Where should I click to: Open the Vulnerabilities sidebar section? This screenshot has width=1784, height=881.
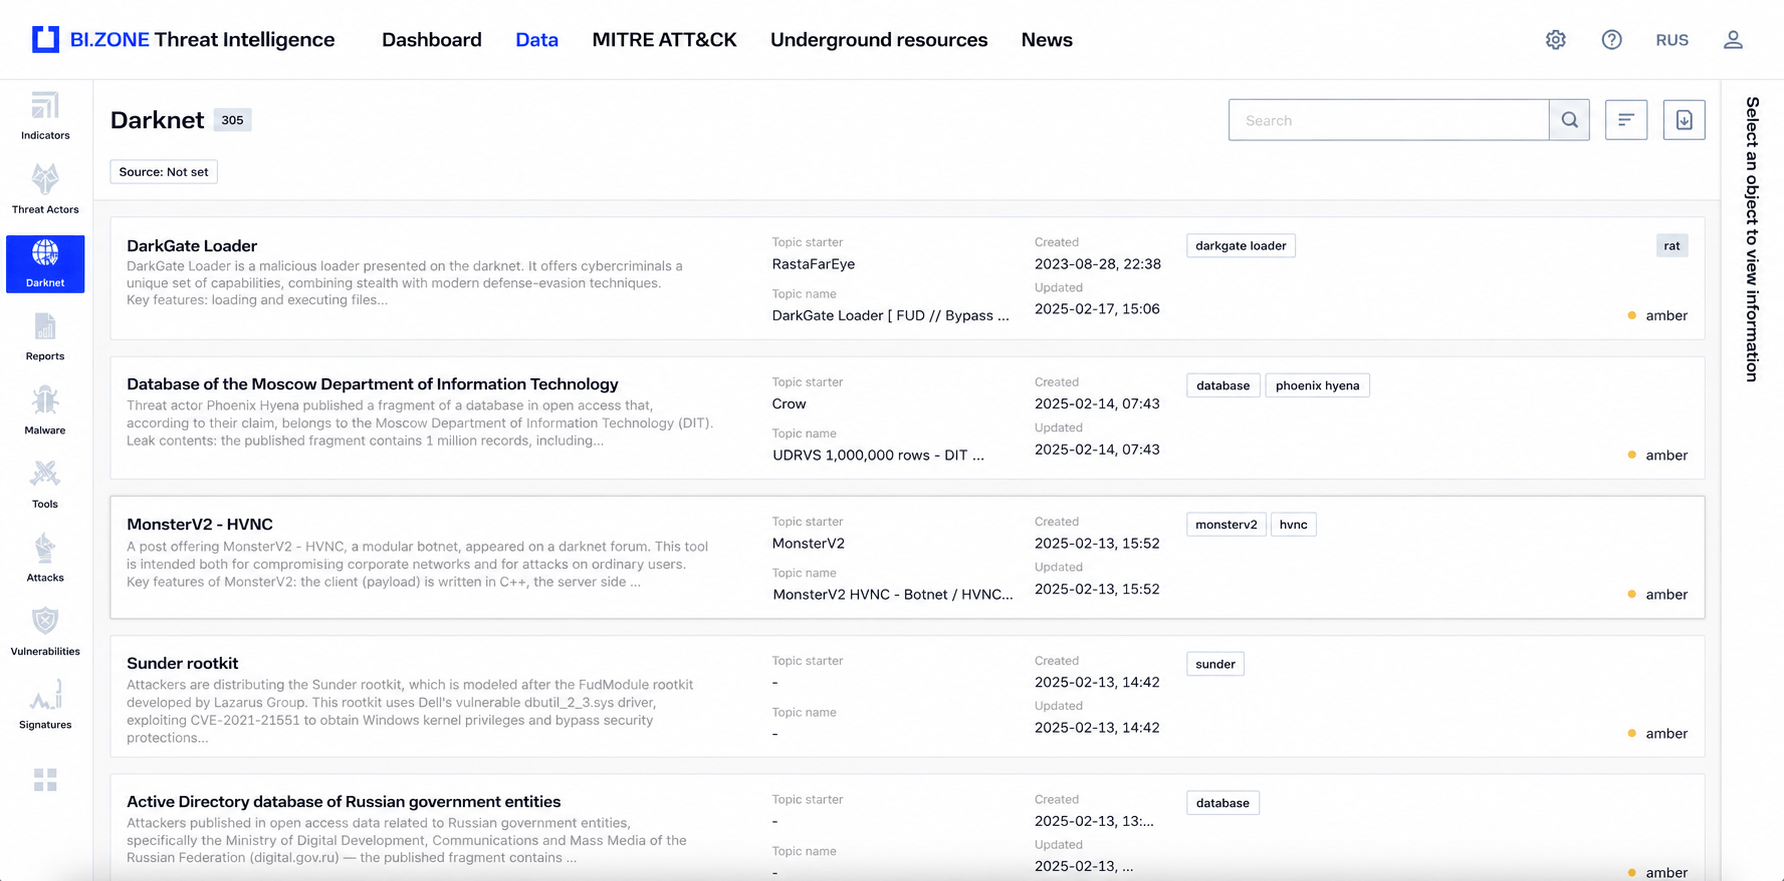coord(45,632)
